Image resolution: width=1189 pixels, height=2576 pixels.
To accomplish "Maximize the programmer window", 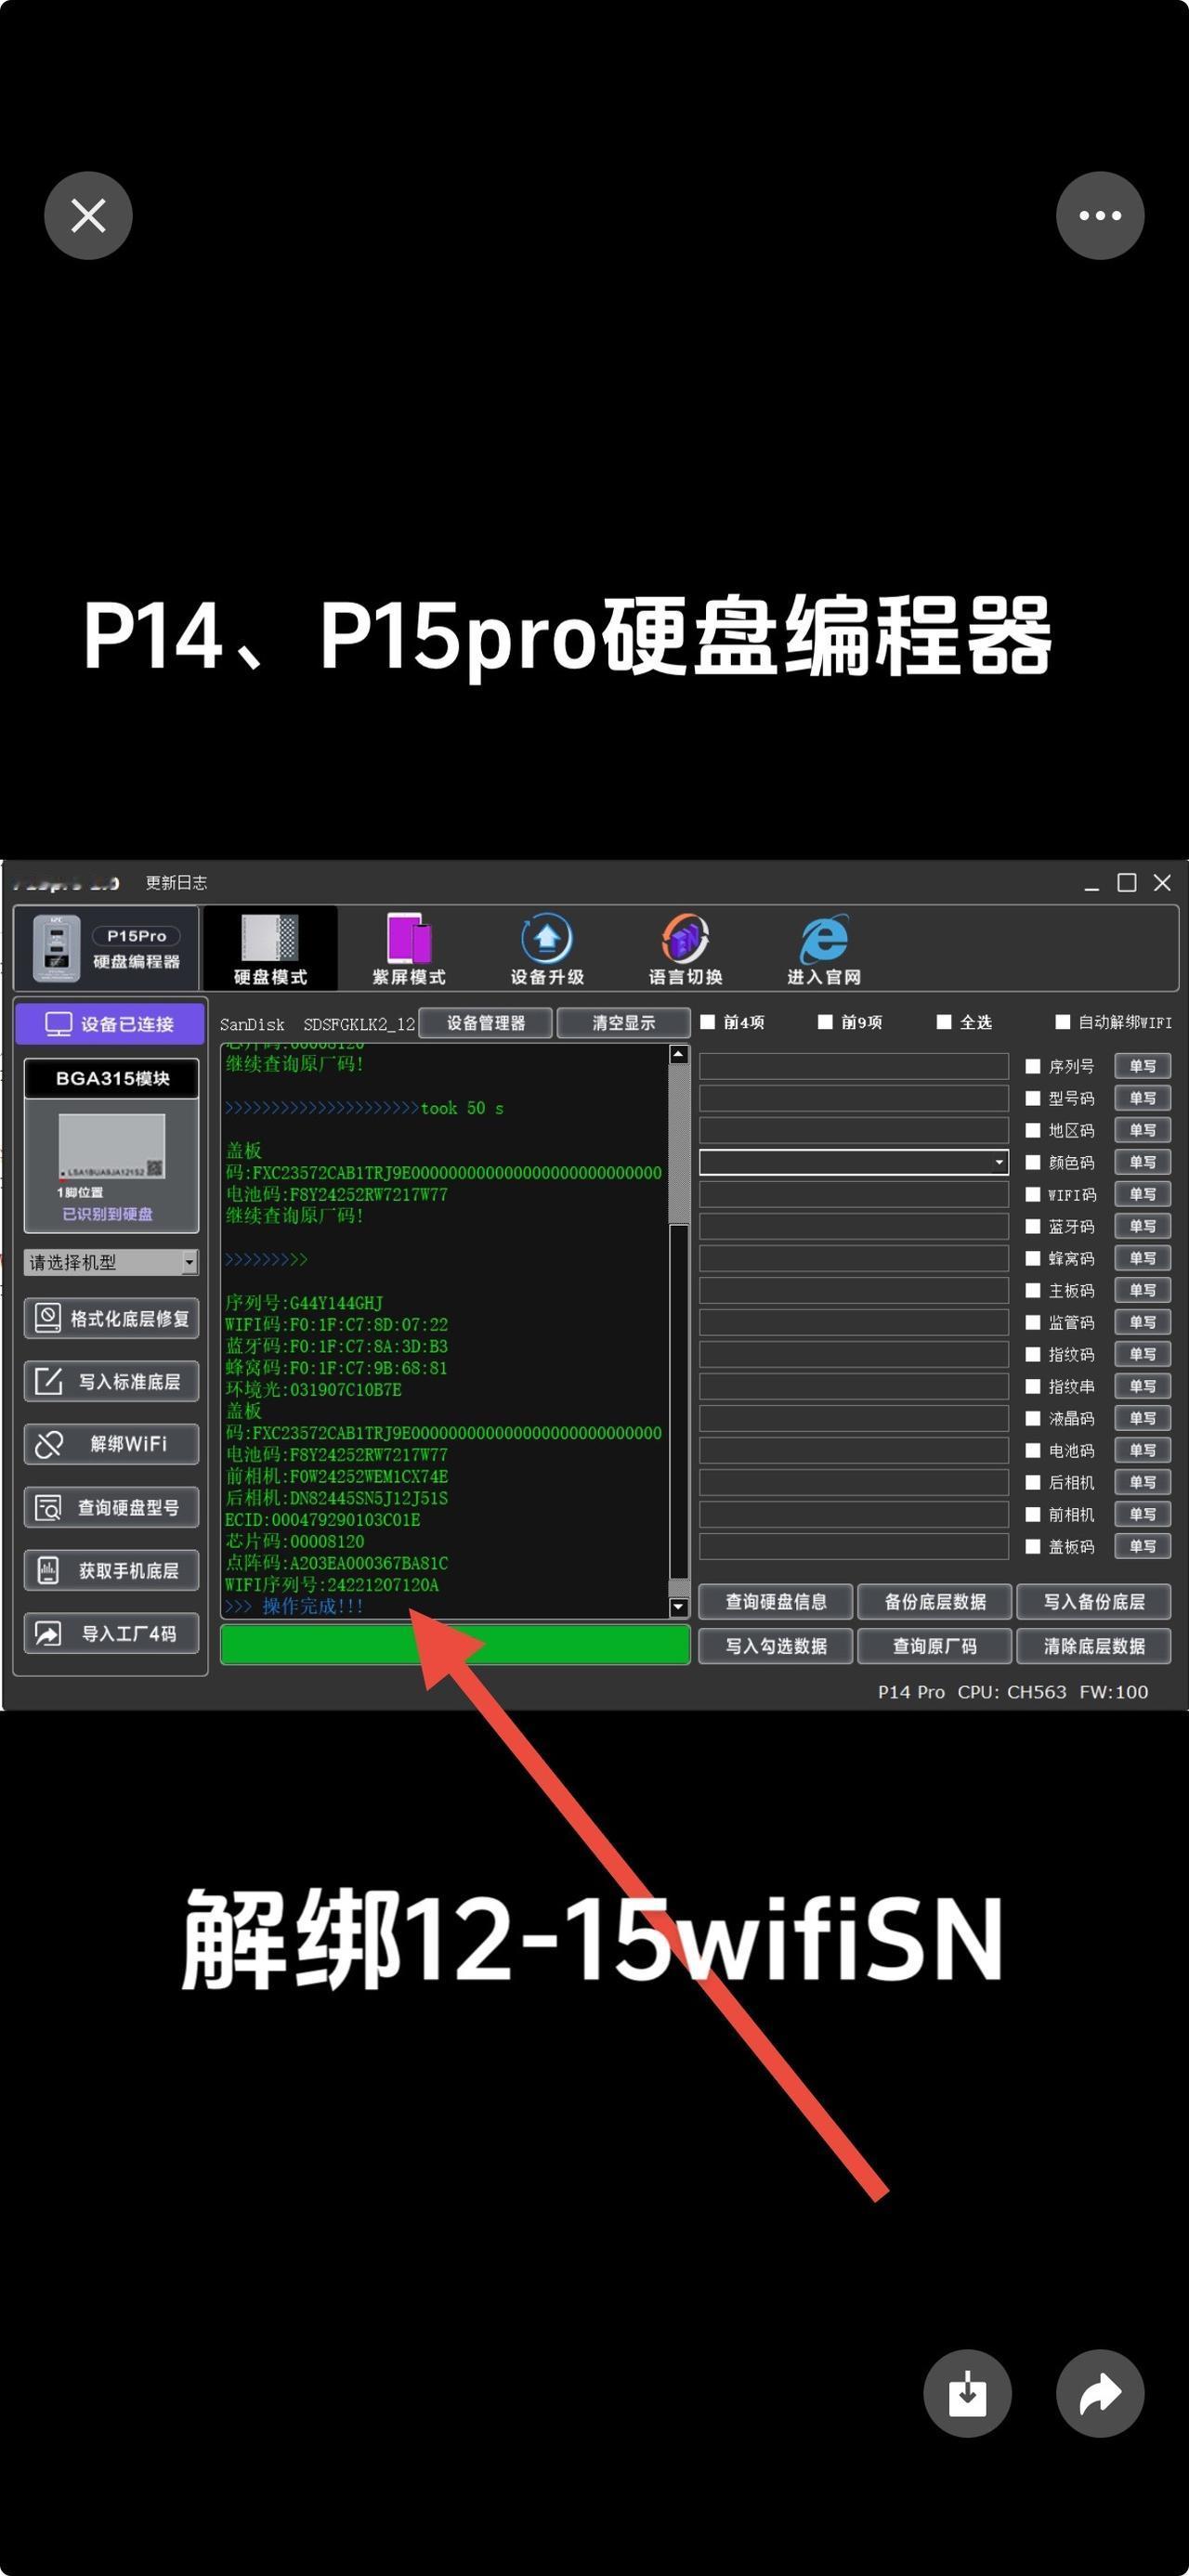I will (x=1127, y=882).
